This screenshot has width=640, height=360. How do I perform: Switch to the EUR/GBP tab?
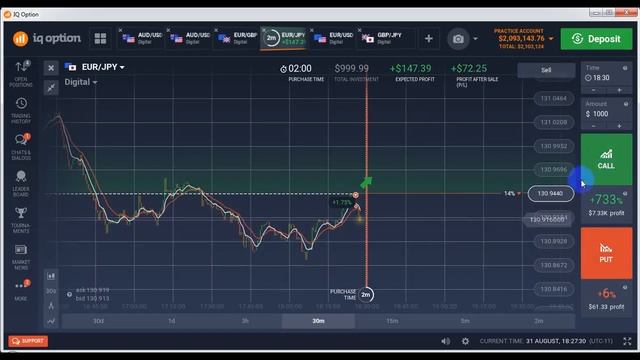[238, 38]
